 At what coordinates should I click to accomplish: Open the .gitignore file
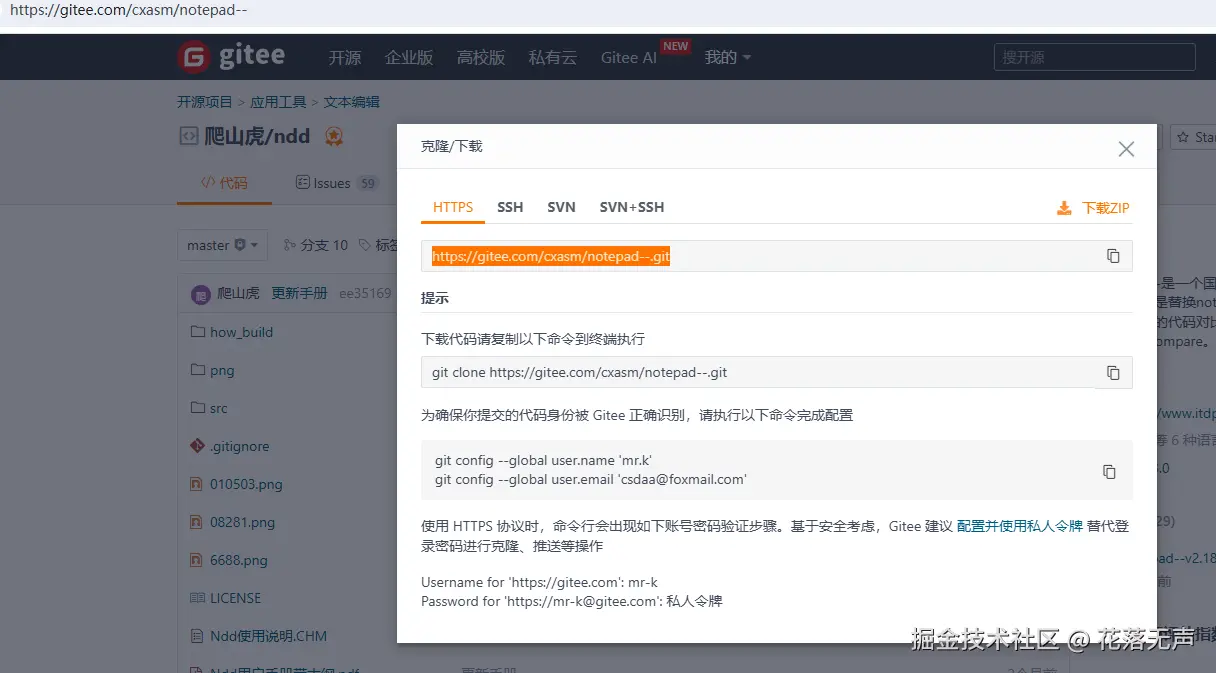[x=239, y=446]
